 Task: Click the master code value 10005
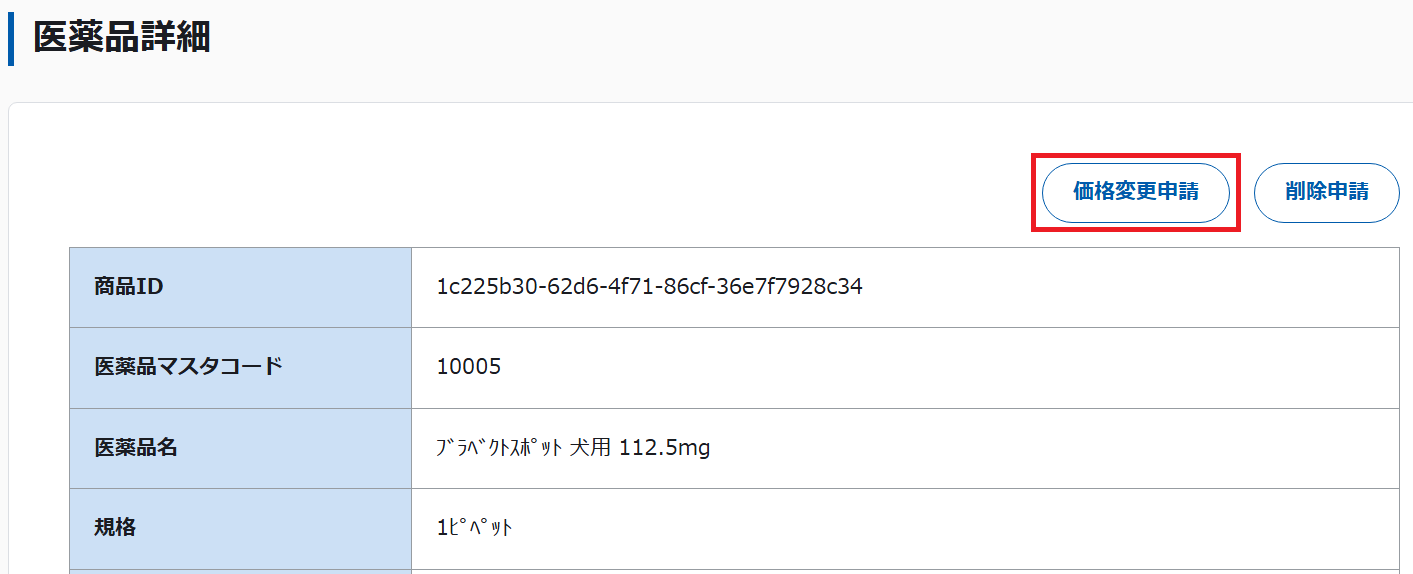(469, 367)
